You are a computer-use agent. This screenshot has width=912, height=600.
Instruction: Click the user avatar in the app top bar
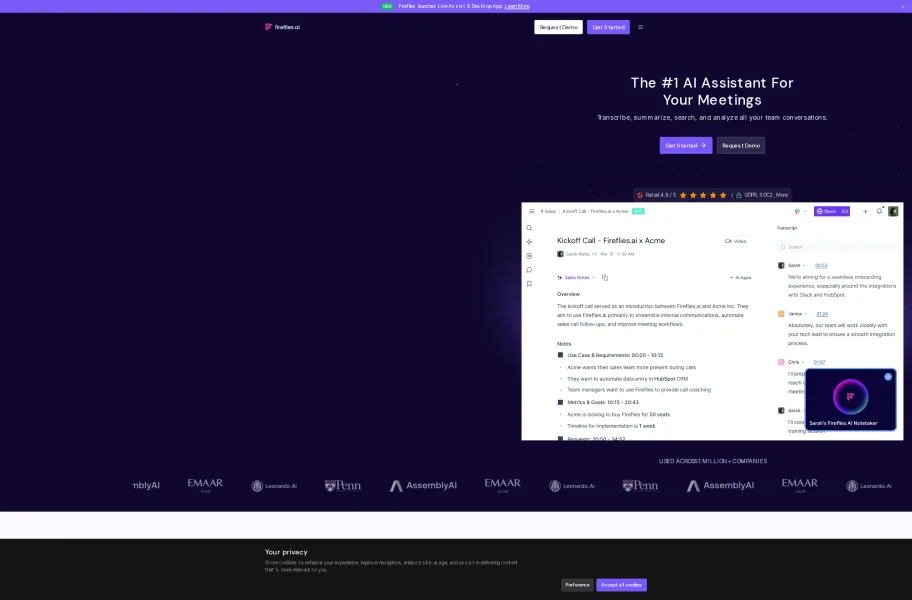tap(893, 211)
